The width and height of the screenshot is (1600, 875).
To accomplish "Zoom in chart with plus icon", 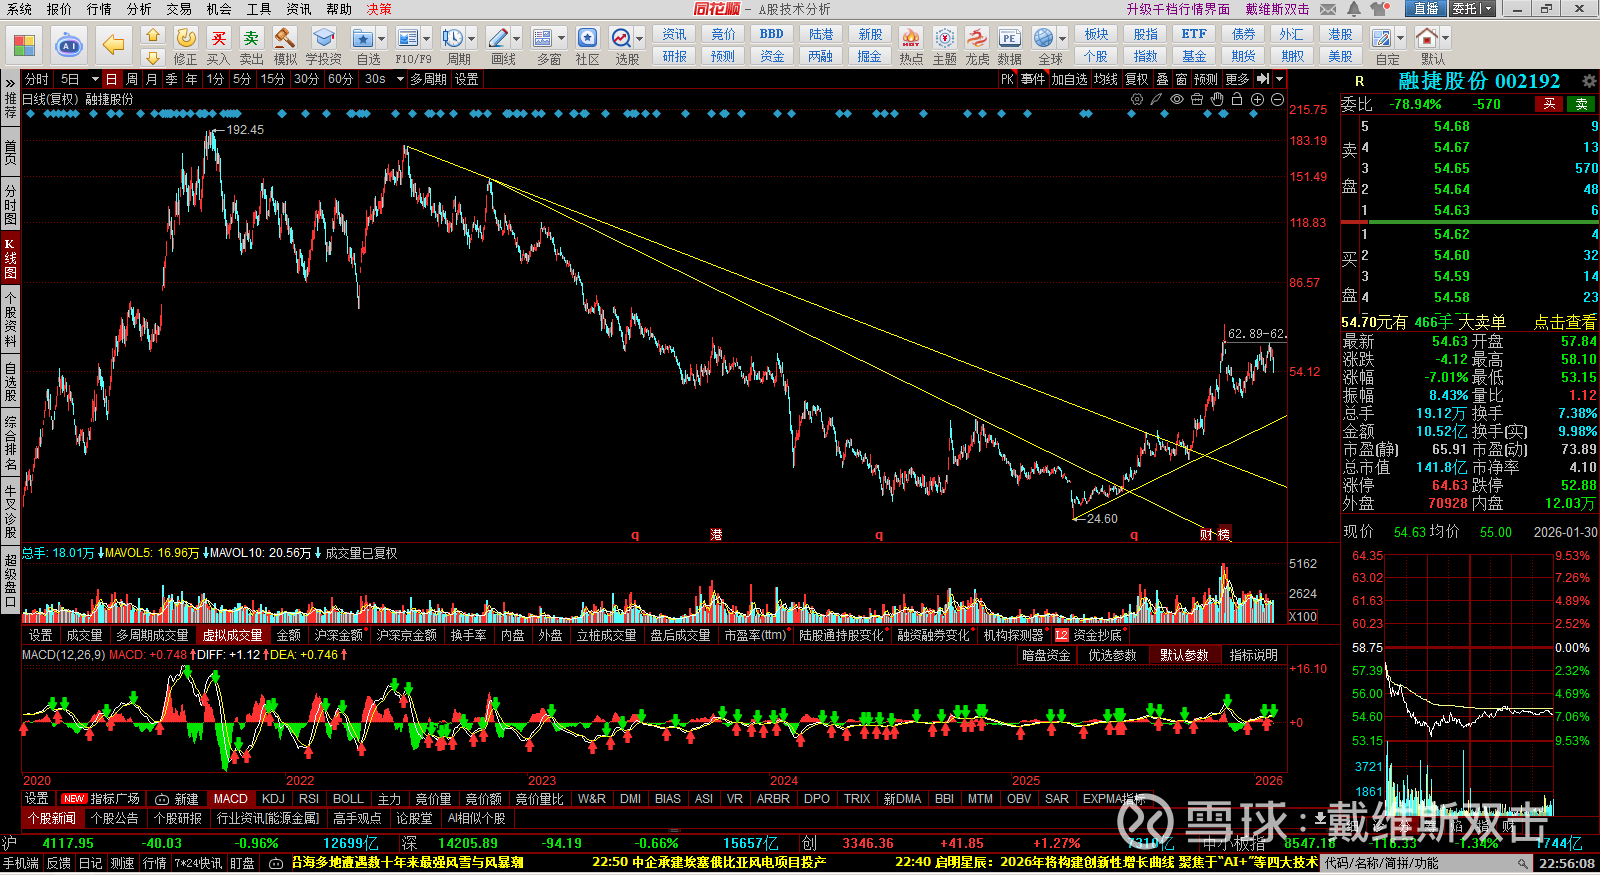I will pyautogui.click(x=1257, y=99).
